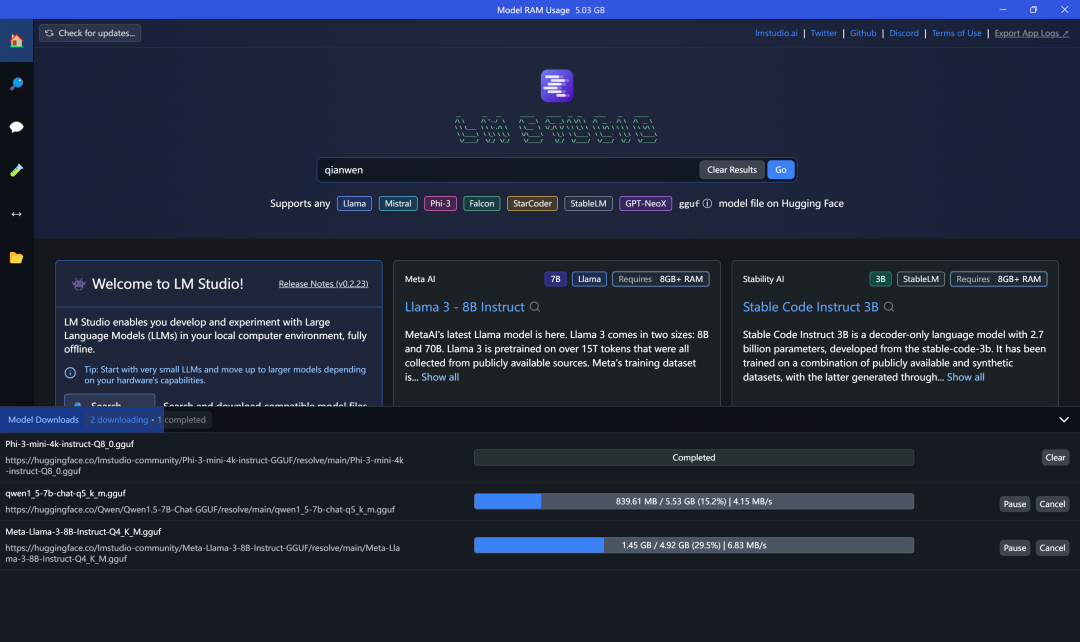Select the Model Downloads tab
Image resolution: width=1080 pixels, height=642 pixels.
(43, 420)
